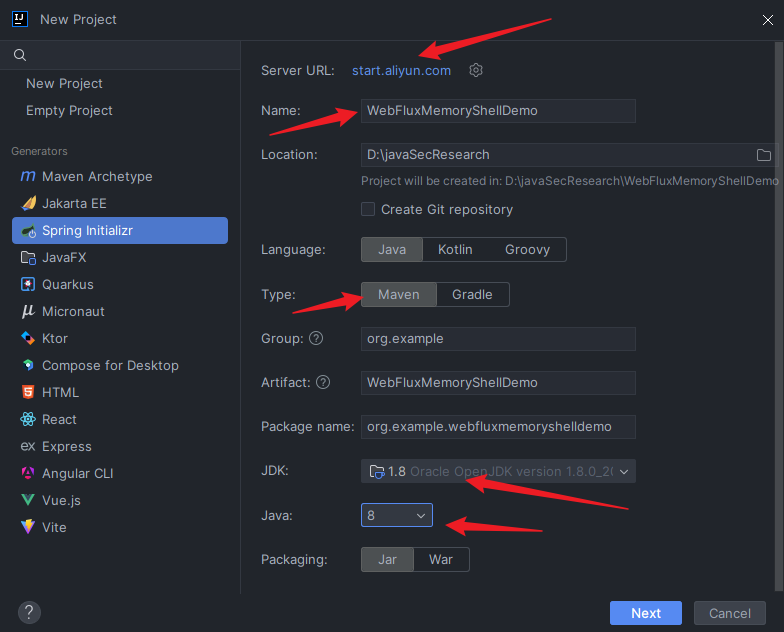784x632 pixels.
Task: Click the Artifact input field
Action: 498,382
